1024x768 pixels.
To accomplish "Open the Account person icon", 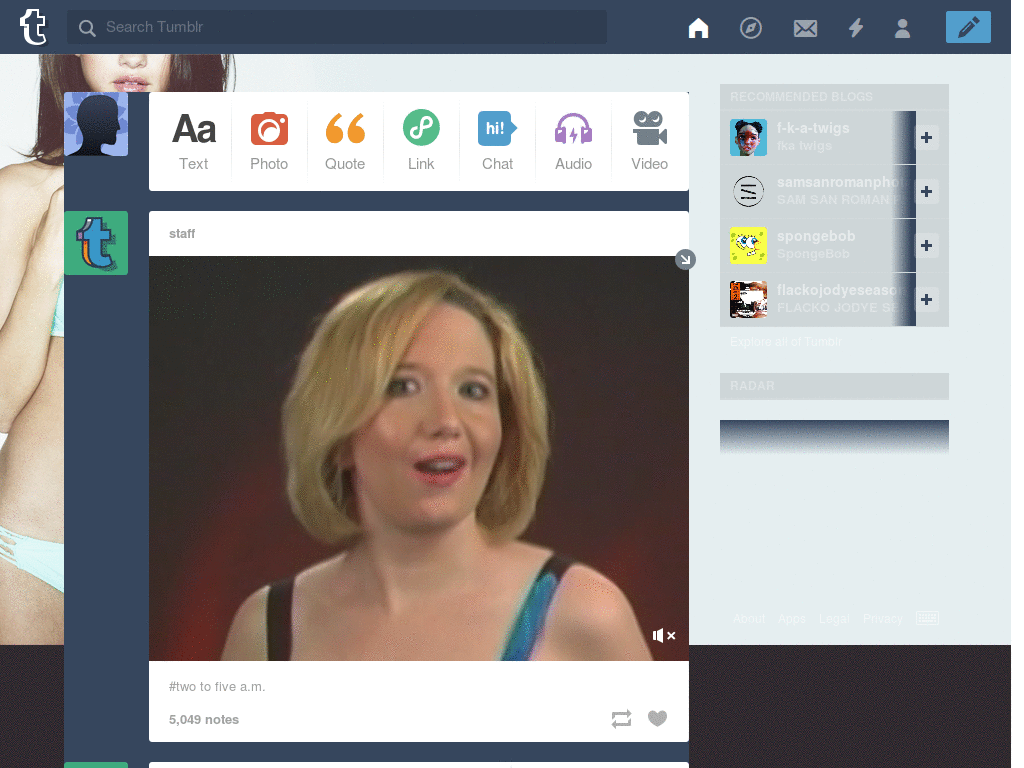I will tap(902, 28).
